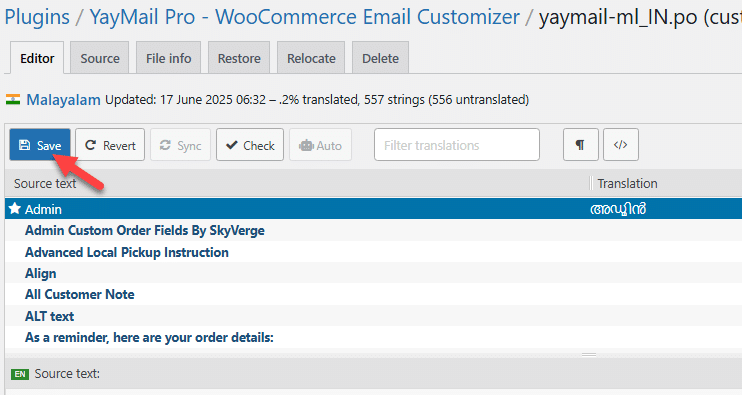Open the Source tab

tap(100, 58)
